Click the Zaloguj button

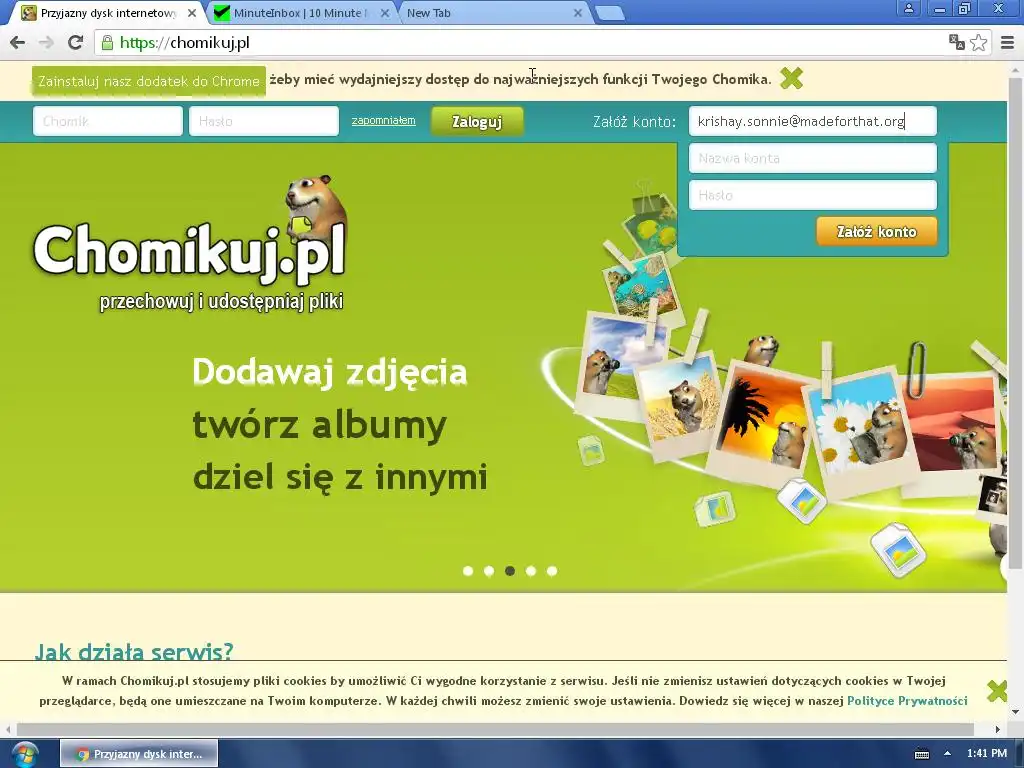(477, 121)
